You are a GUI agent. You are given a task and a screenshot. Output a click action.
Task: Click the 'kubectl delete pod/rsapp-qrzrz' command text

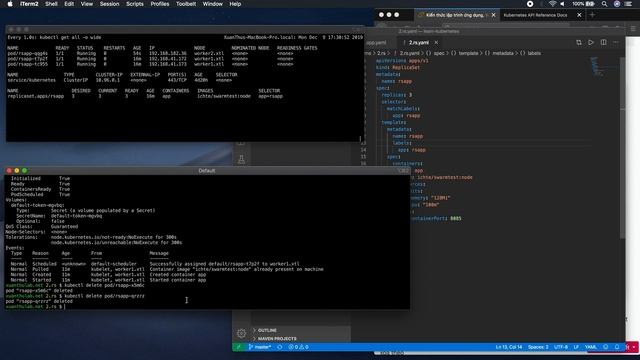104,296
